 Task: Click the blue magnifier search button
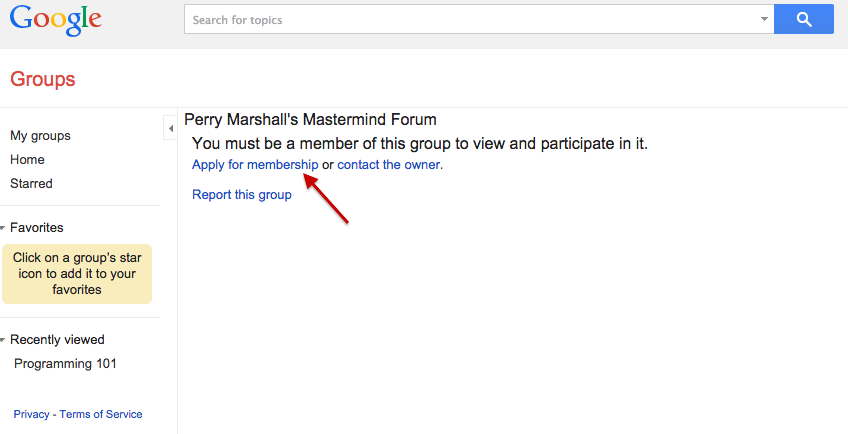[x=804, y=19]
